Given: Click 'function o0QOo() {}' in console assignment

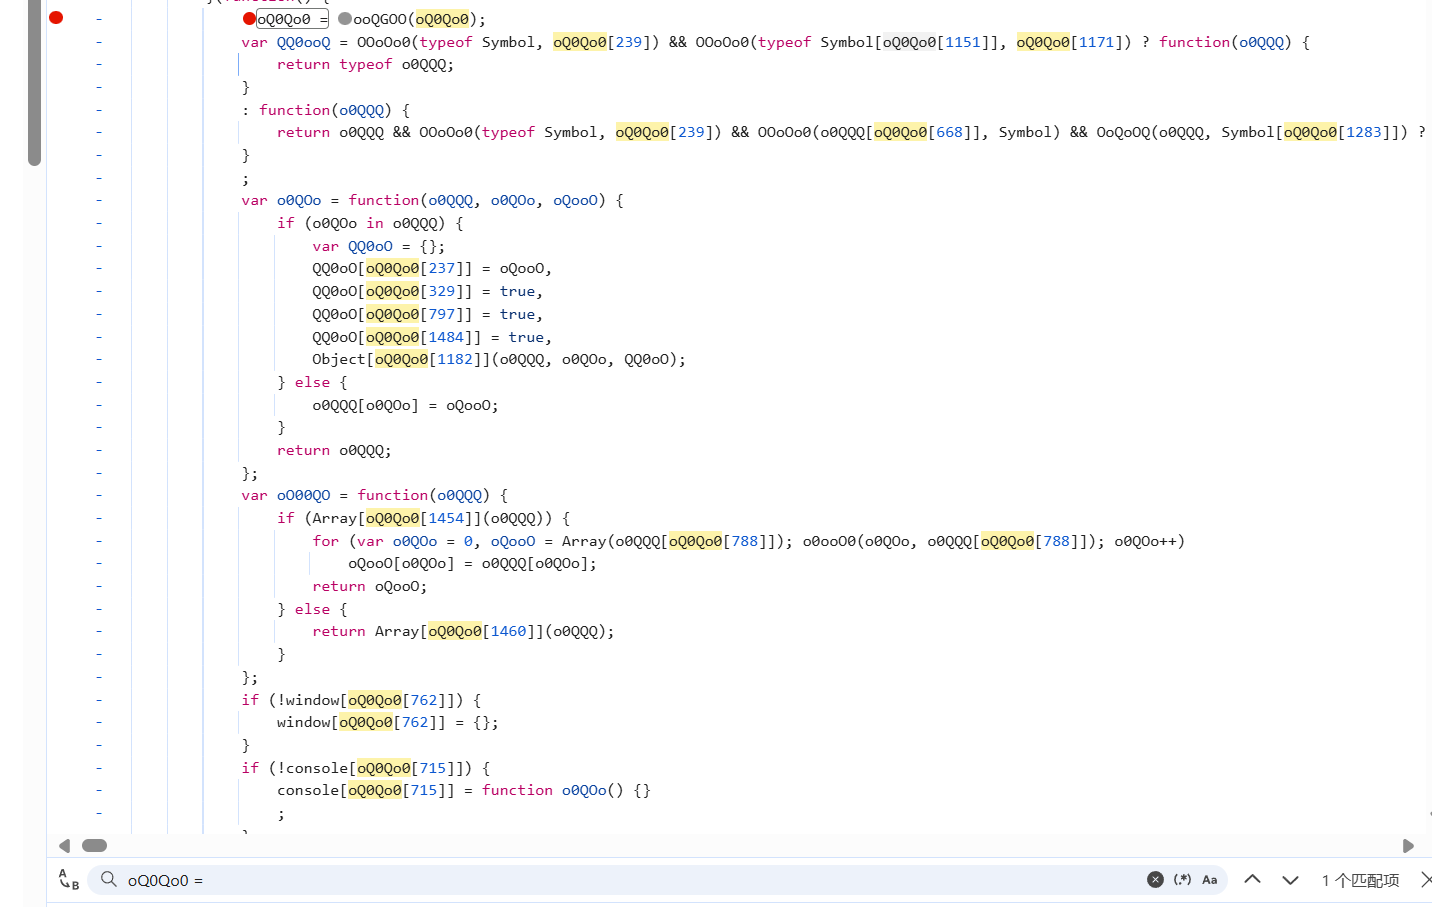Looking at the screenshot, I should click(x=566, y=790).
